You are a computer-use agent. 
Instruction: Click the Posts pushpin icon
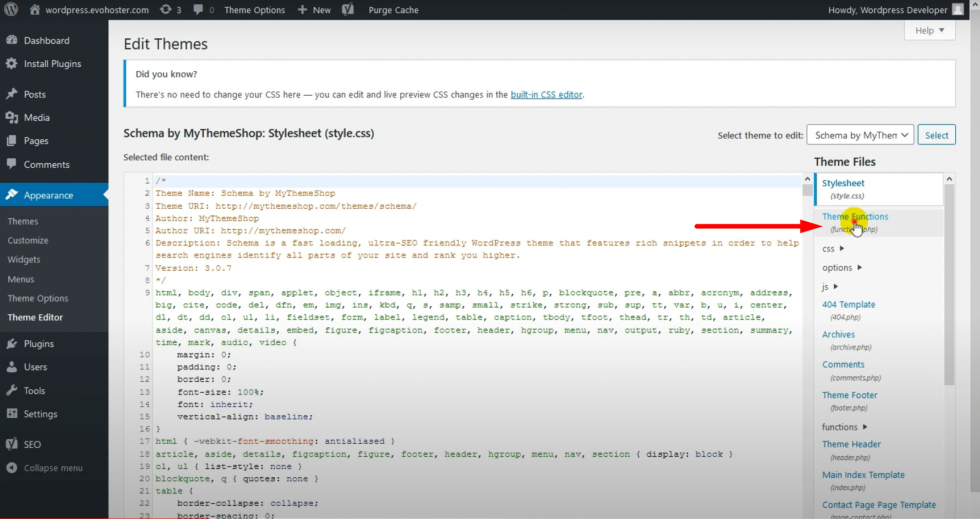tap(12, 94)
